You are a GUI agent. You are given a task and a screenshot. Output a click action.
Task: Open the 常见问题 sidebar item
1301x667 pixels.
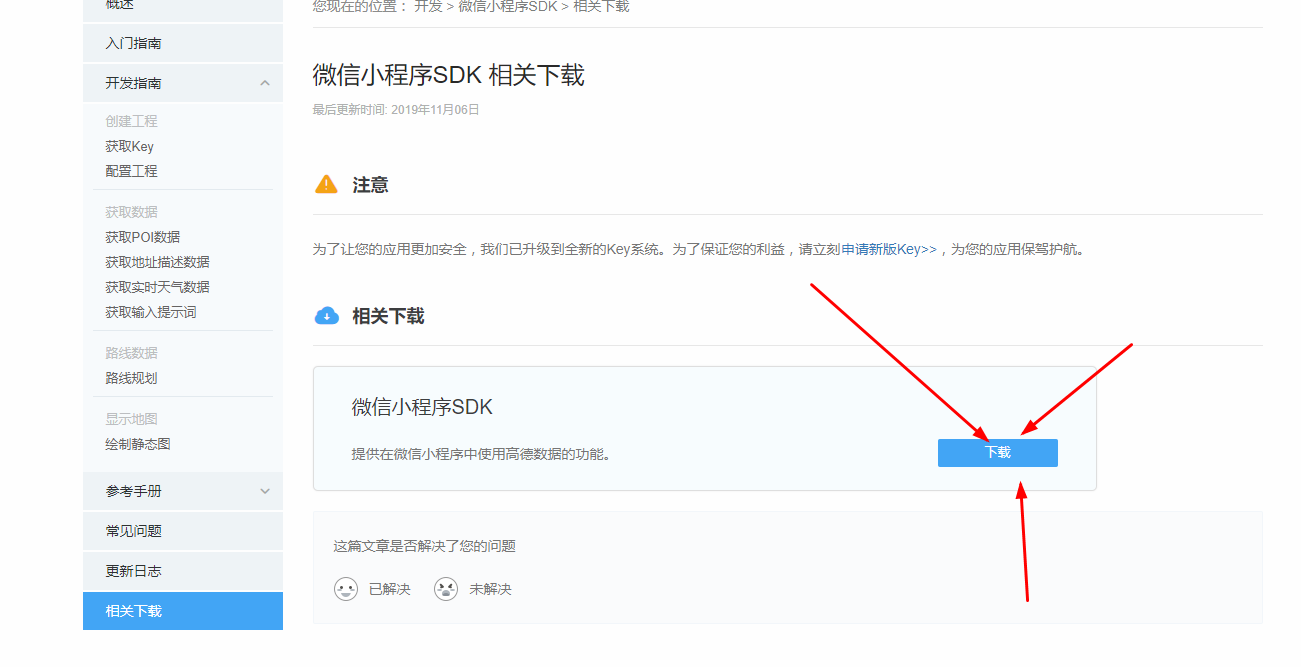(x=183, y=531)
